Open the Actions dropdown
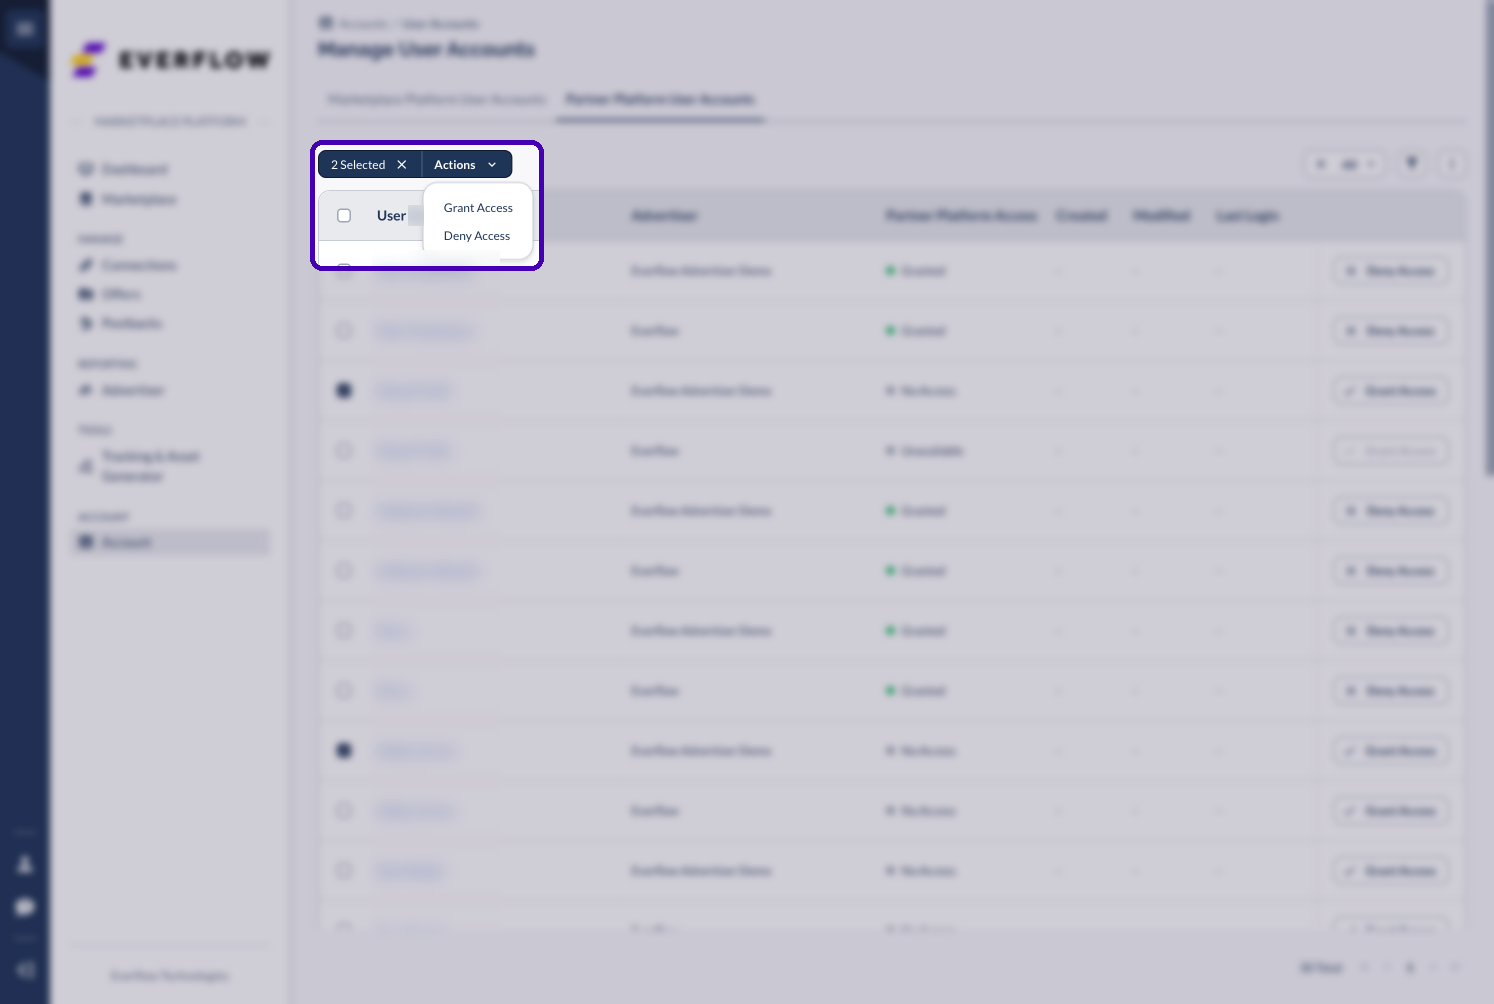This screenshot has height=1004, width=1494. (466, 165)
